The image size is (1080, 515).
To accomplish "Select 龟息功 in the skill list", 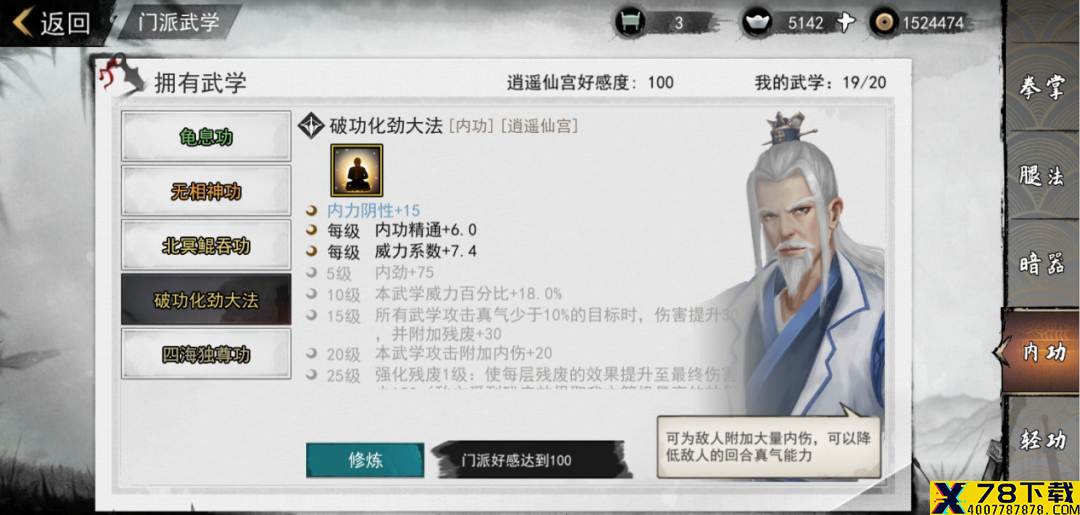I will point(207,136).
